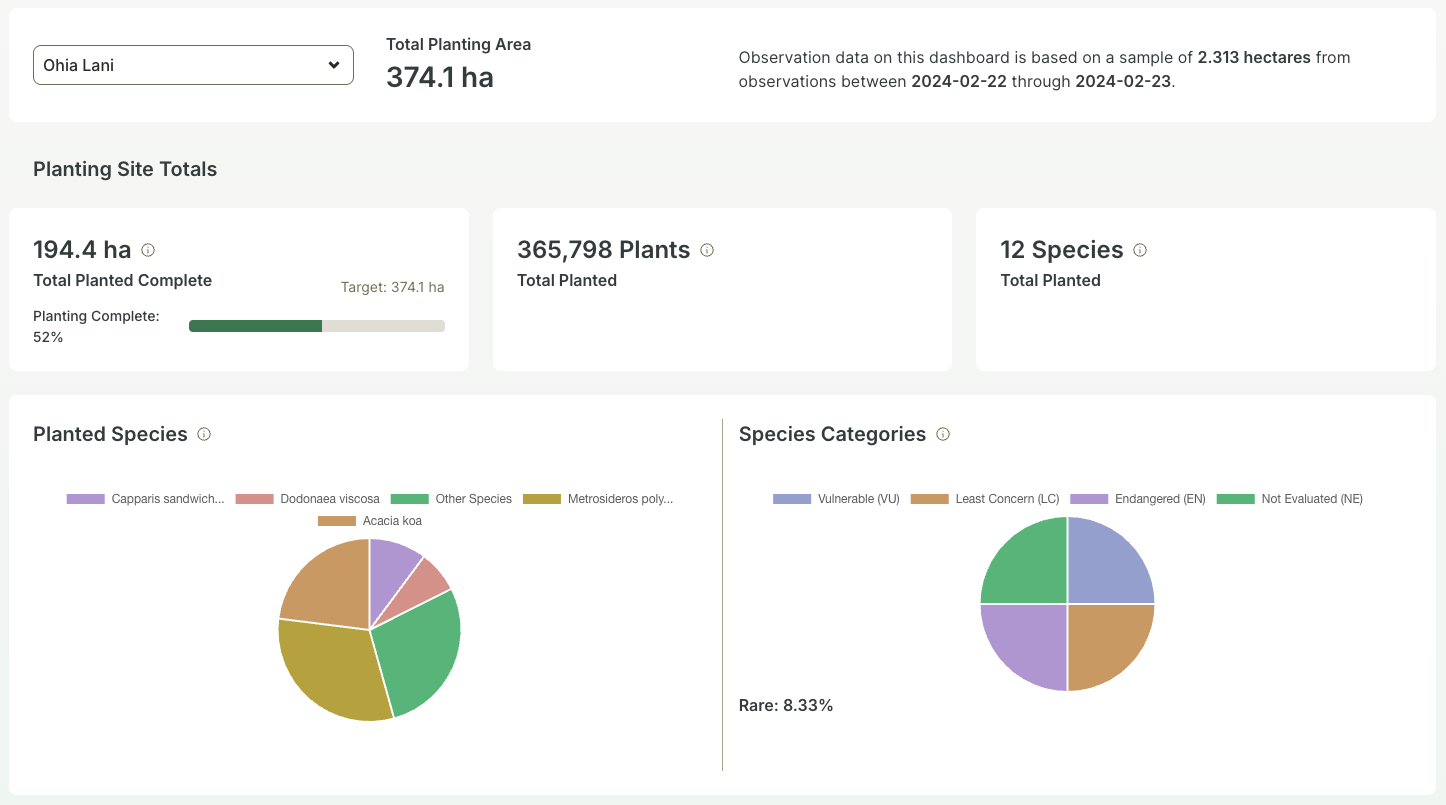Viewport: 1446px width, 805px height.
Task: Click info icon next to 12 Species
Action: (x=1140, y=250)
